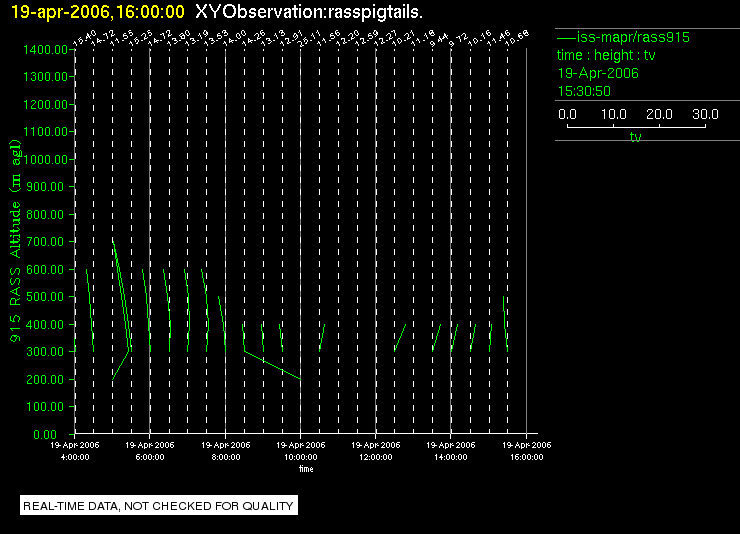This screenshot has height=534, width=740.
Task: Click the first green profile after 4:00
Action: point(90,310)
